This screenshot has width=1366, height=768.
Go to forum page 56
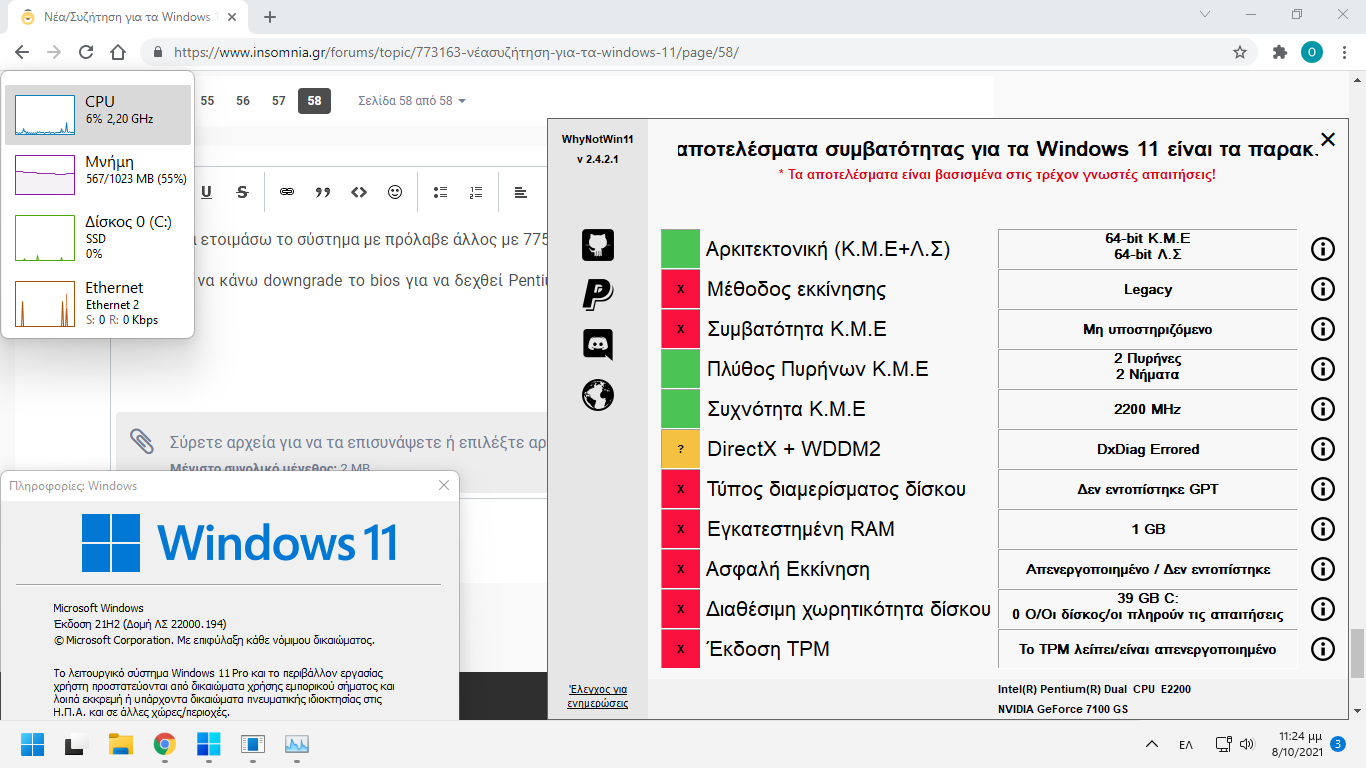pyautogui.click(x=243, y=101)
